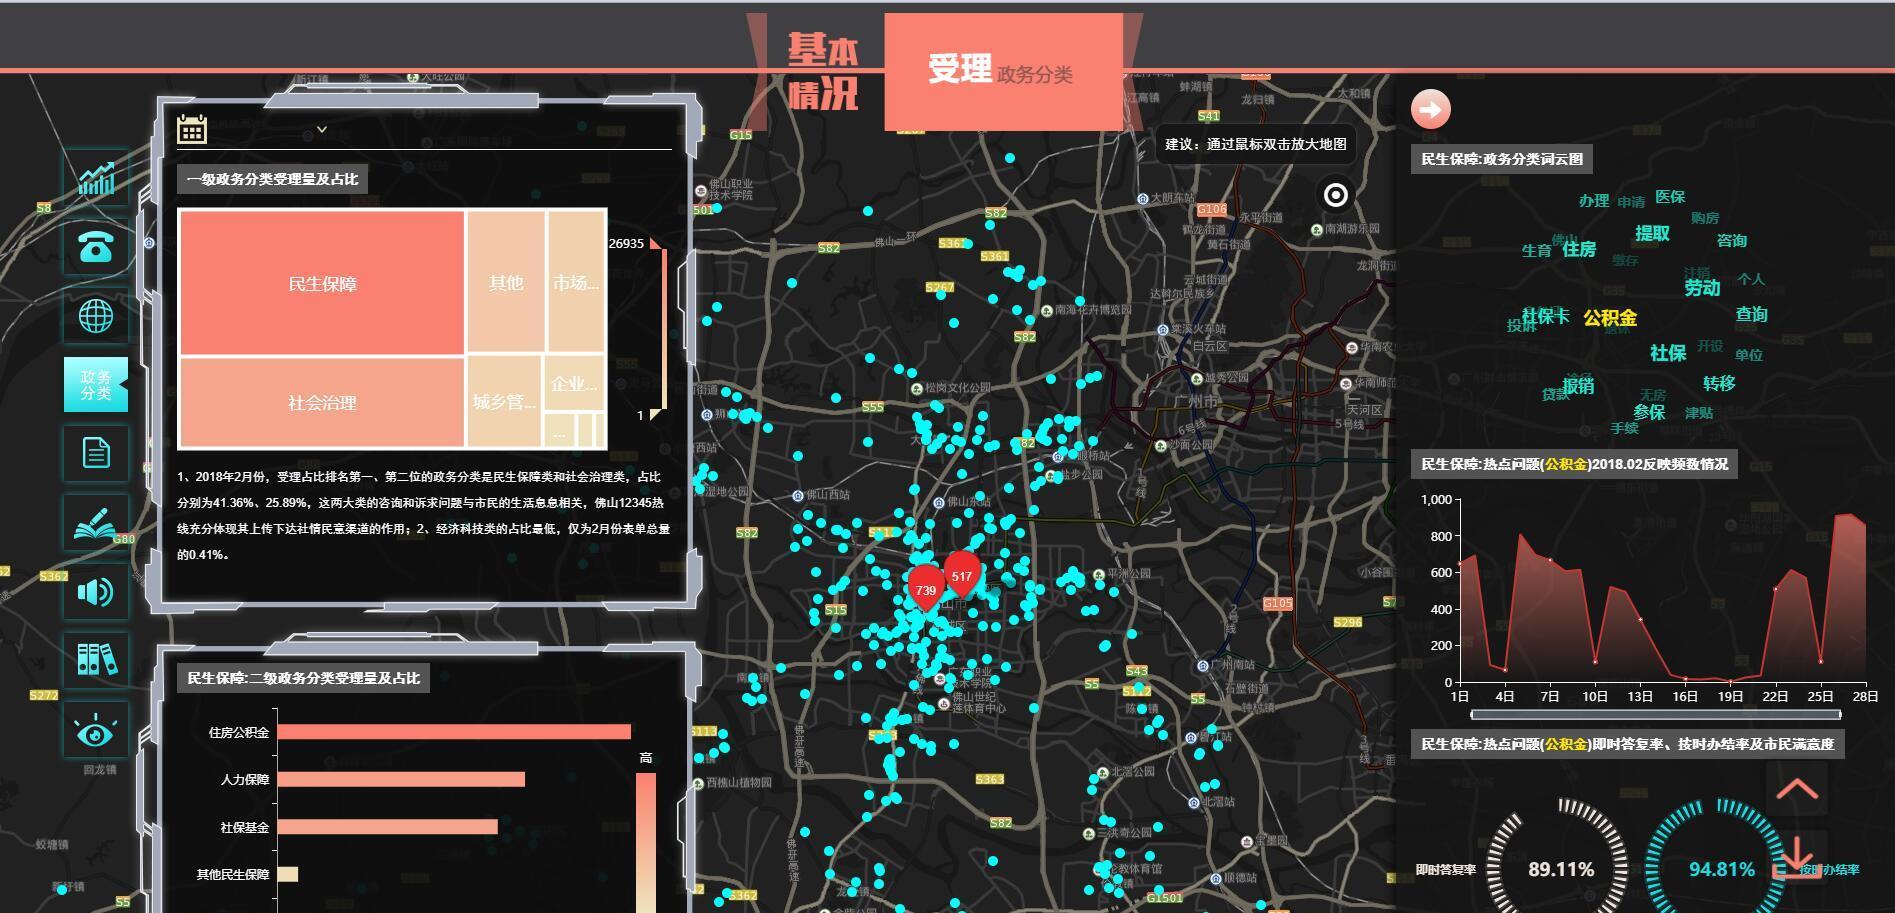Expand the date dropdown chevron
1895x913 pixels.
(x=322, y=129)
